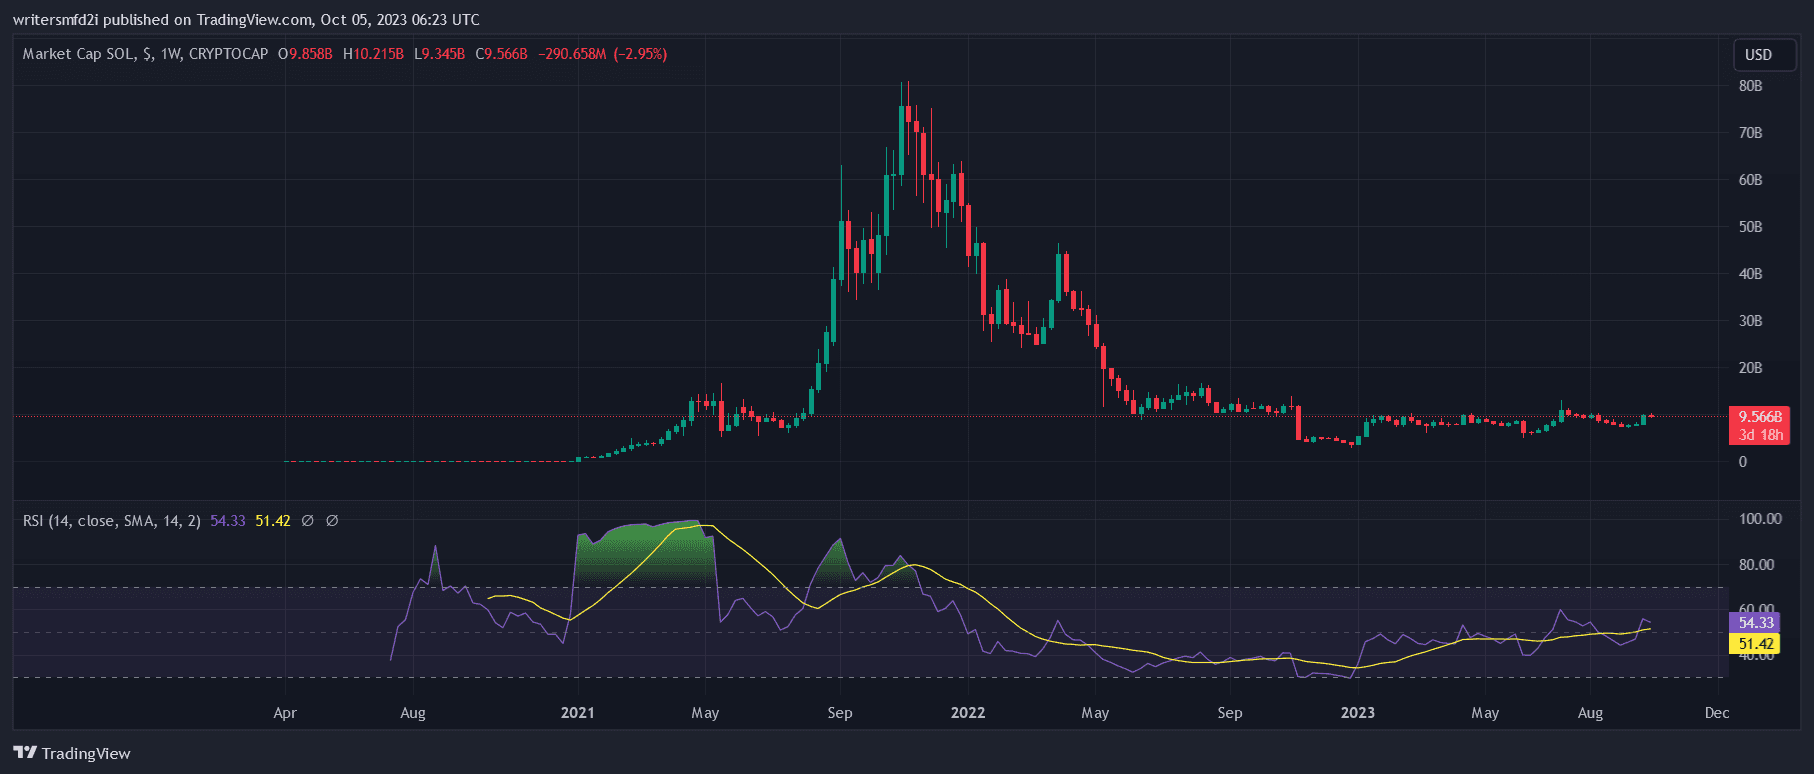Viewport: 1814px width, 774px height.
Task: Open the USD currency selector
Action: click(x=1758, y=55)
